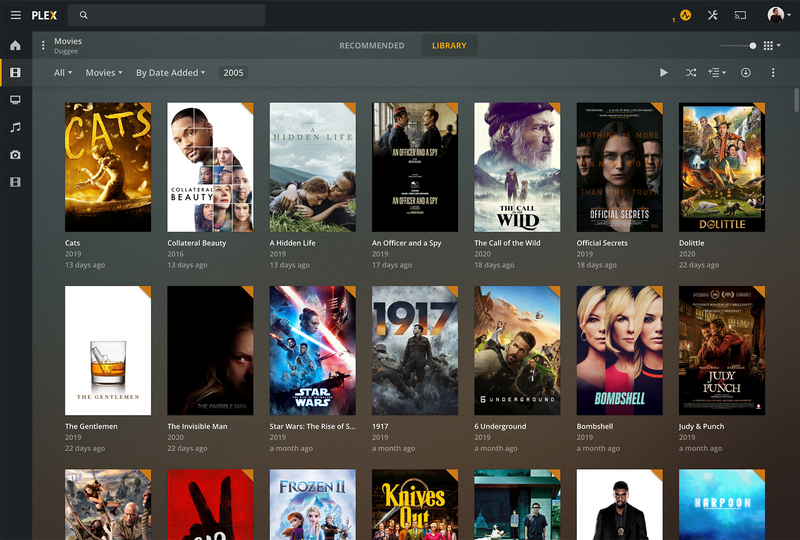Open Settings via the wrench icon
The height and width of the screenshot is (540, 800).
[x=713, y=15]
